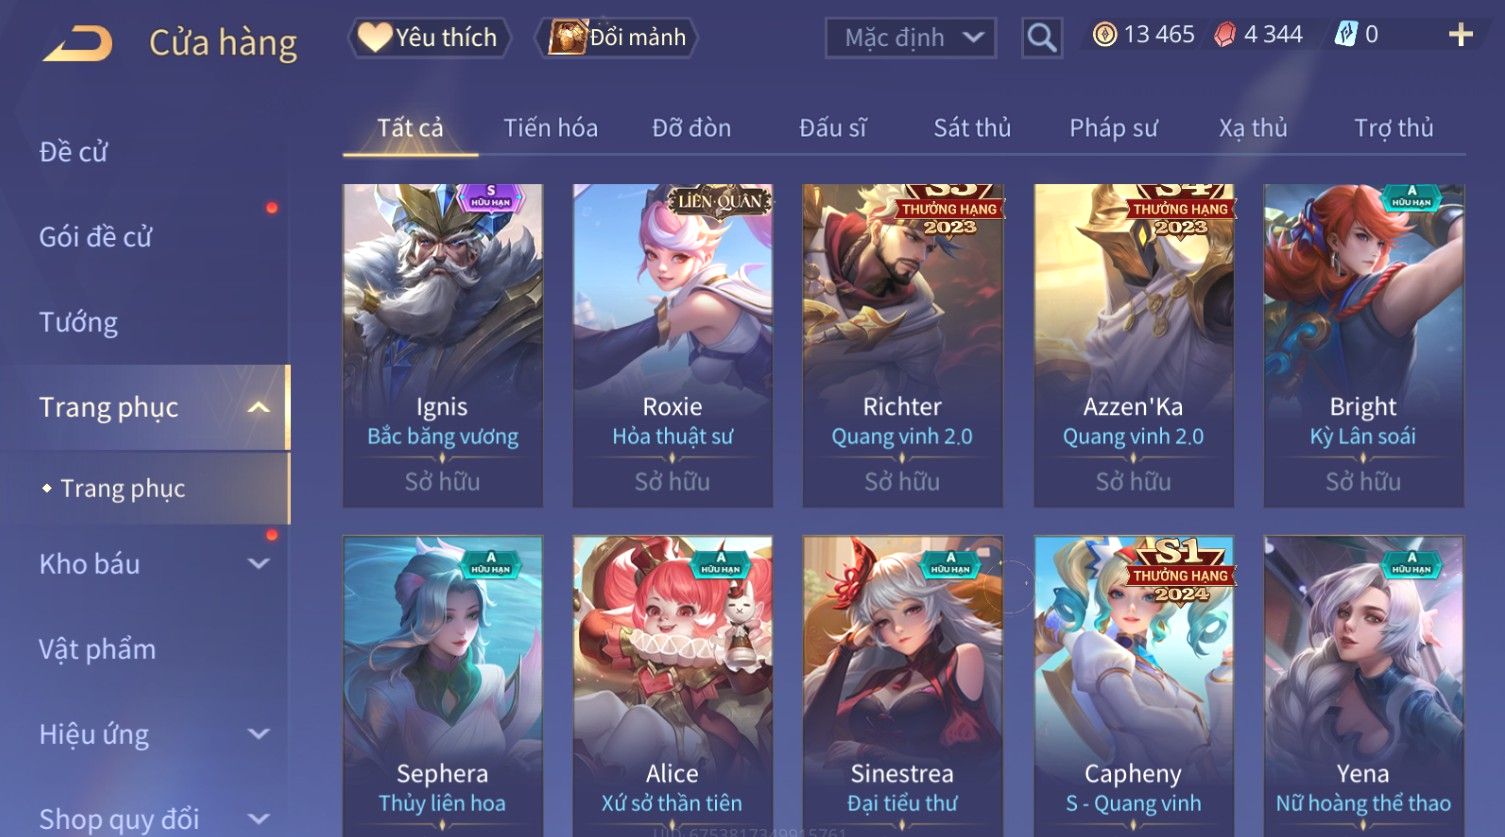Expand the Kho báu sidebar section
This screenshot has height=837, width=1505.
coord(258,564)
